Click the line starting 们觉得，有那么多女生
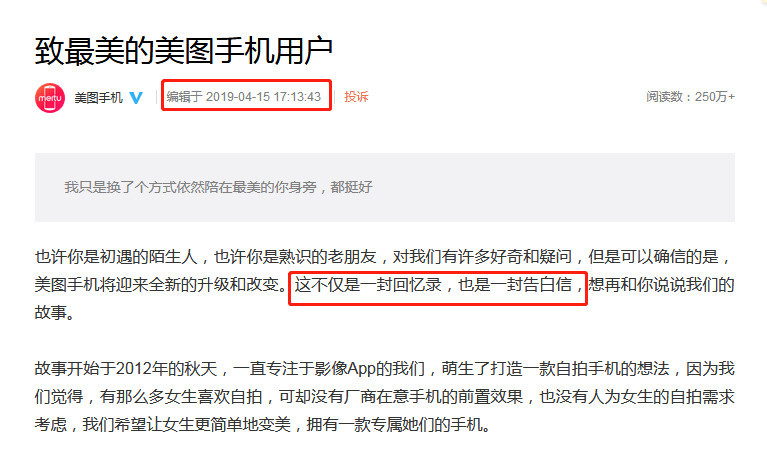Viewport: 767px width, 460px height. click(x=384, y=396)
